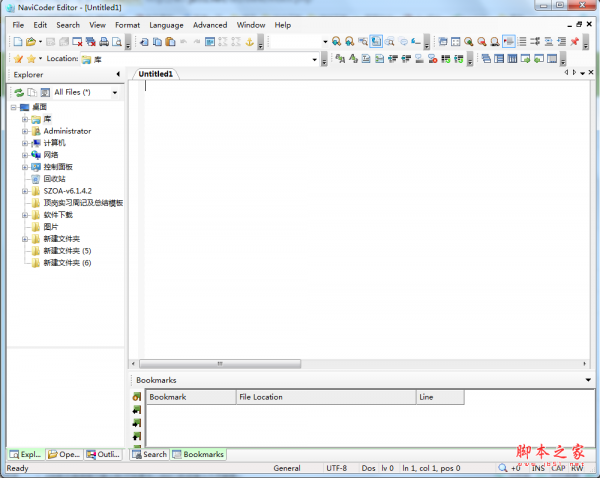Toggle INS insert mode in status bar
The height and width of the screenshot is (478, 600).
pos(538,468)
